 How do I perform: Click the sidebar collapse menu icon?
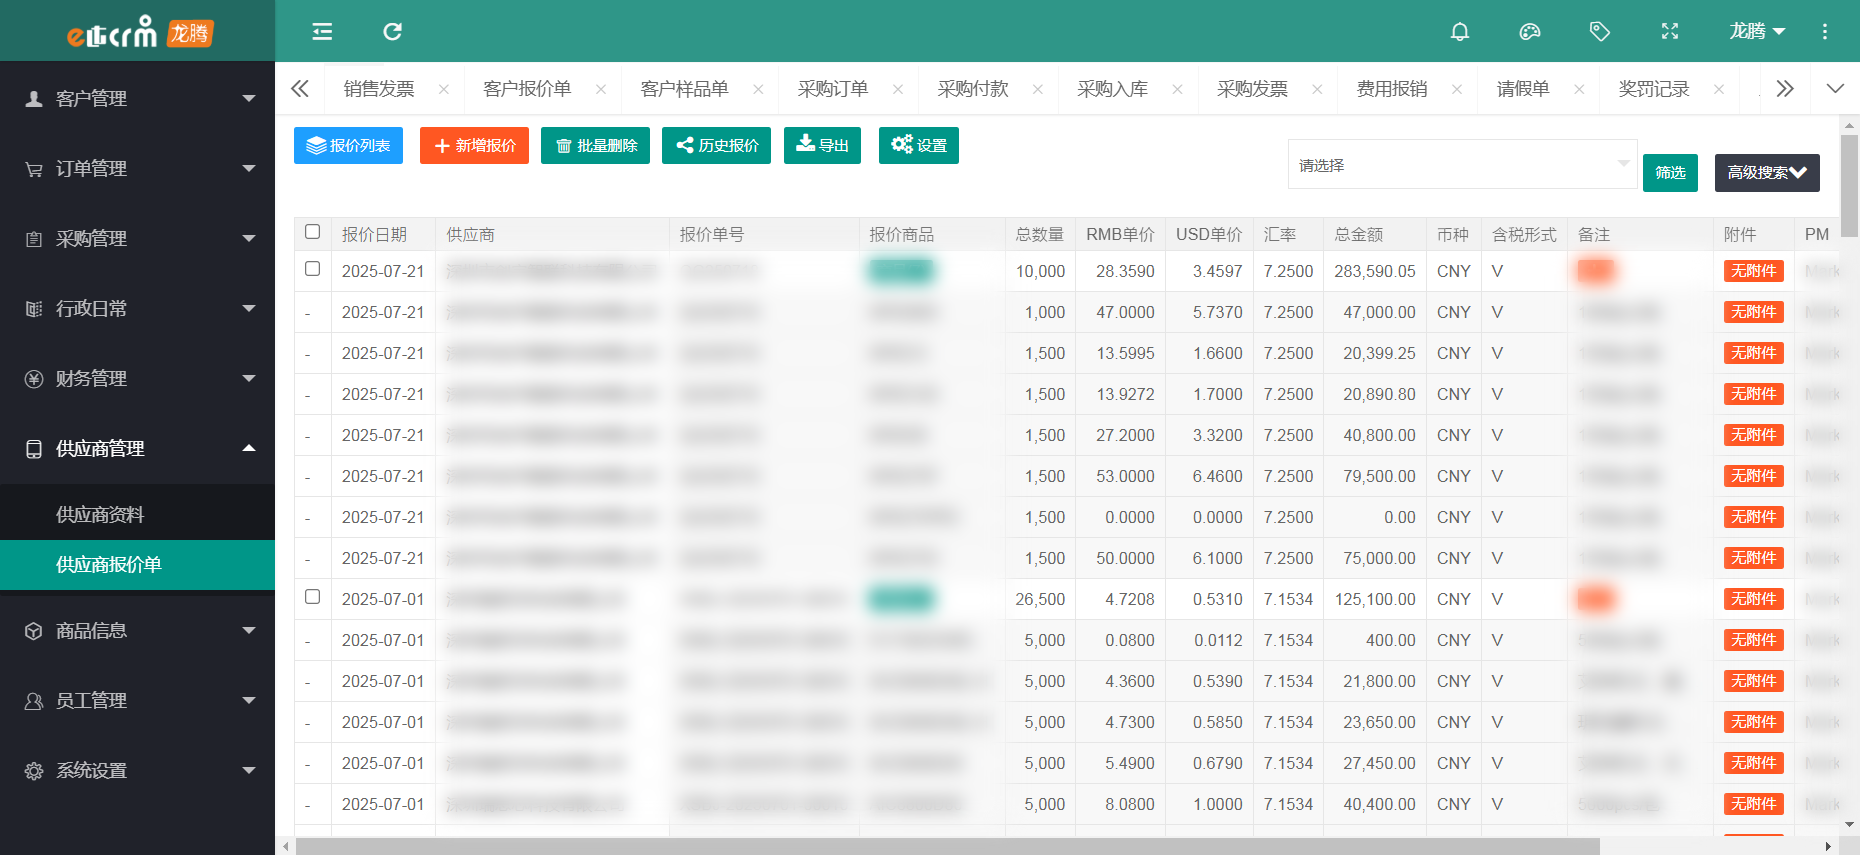point(322,32)
